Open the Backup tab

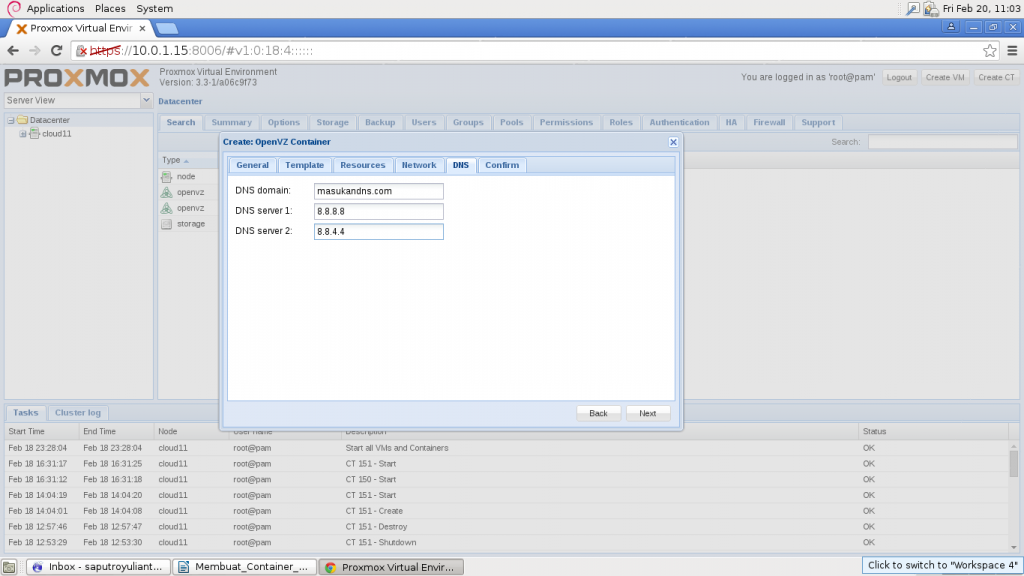tap(380, 123)
